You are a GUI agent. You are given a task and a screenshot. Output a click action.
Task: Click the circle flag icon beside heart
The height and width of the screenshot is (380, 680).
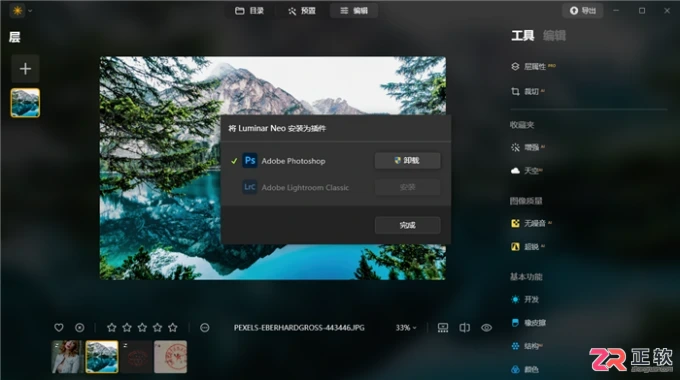(x=79, y=328)
